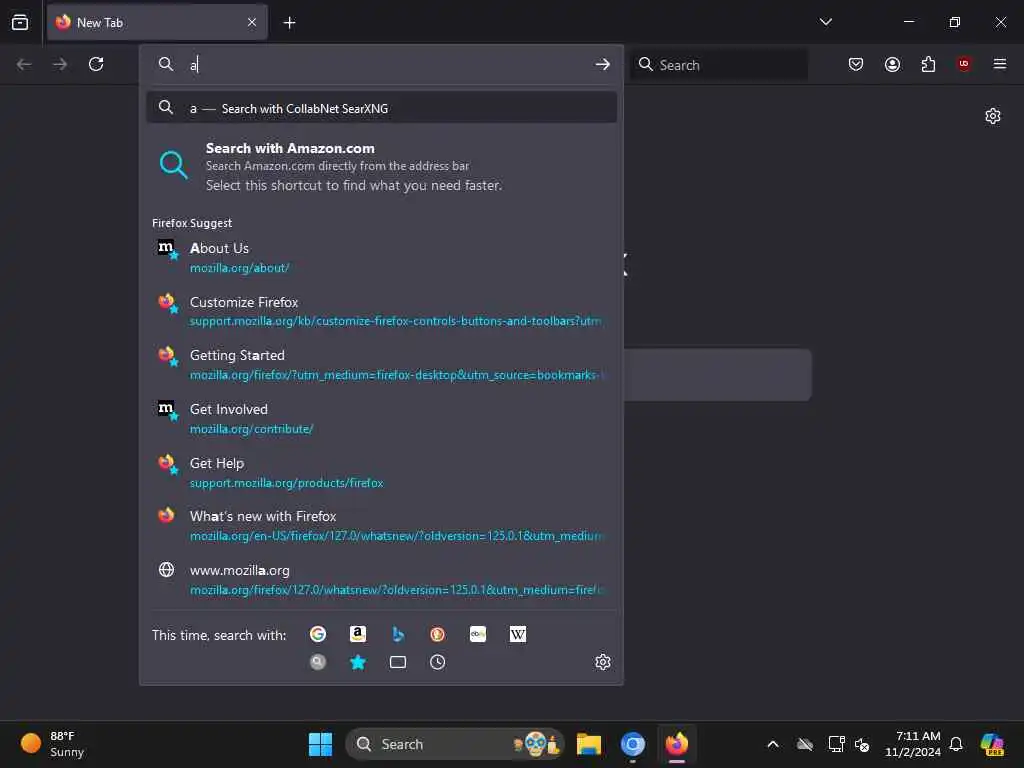The width and height of the screenshot is (1024, 768).
Task: Search open tabs with the tab icon
Action: point(398,662)
